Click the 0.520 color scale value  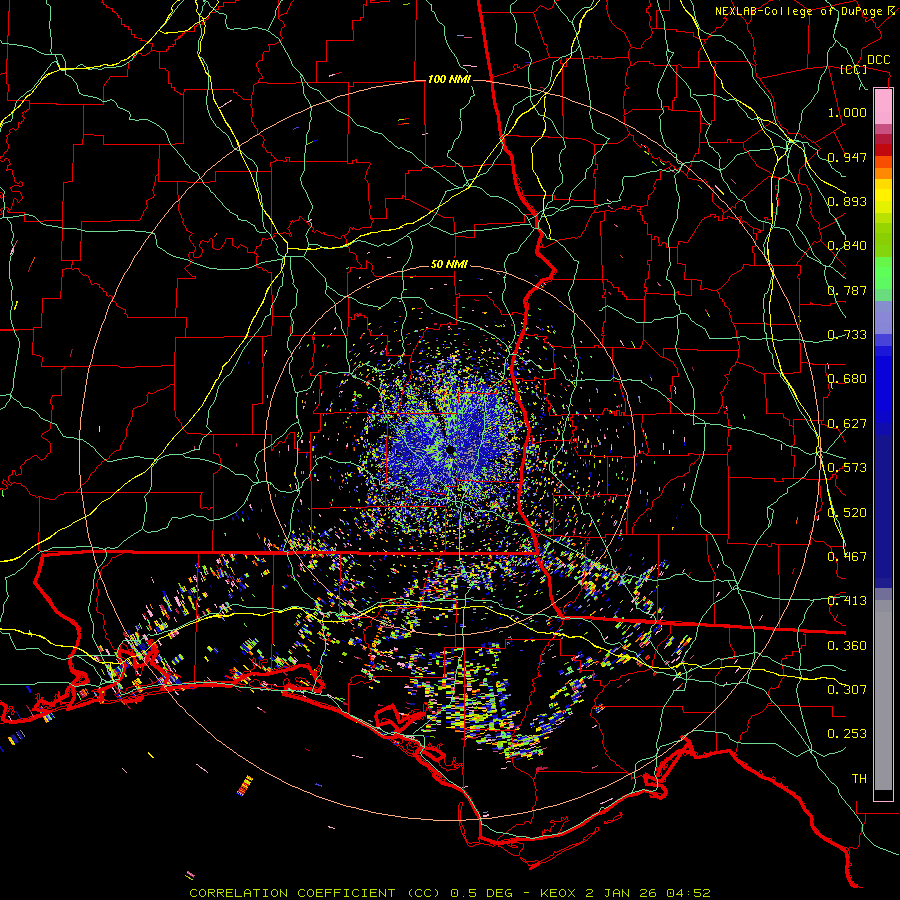point(847,512)
